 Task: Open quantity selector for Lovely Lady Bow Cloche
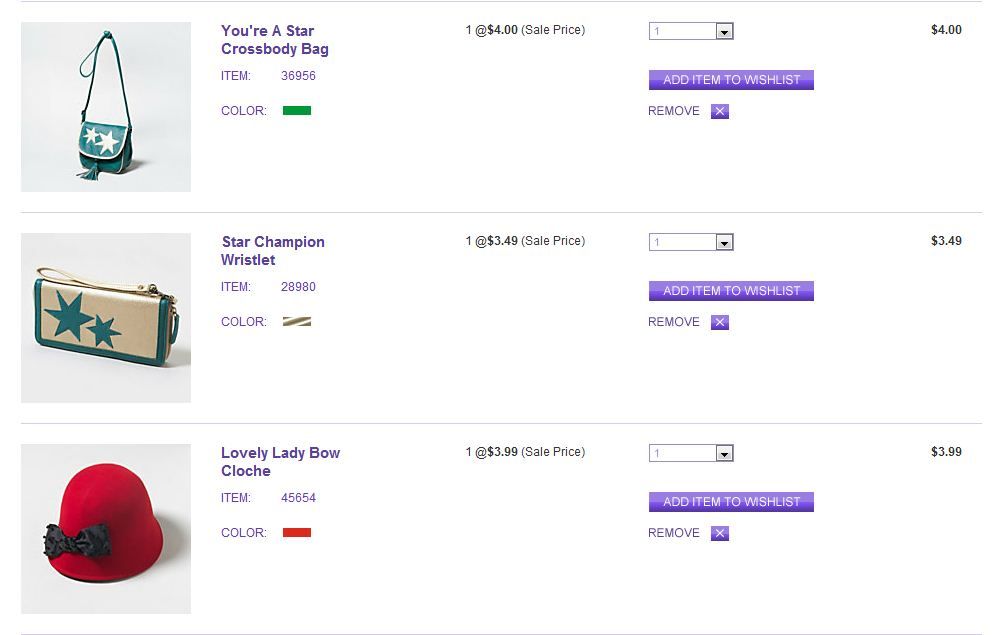[x=725, y=454]
